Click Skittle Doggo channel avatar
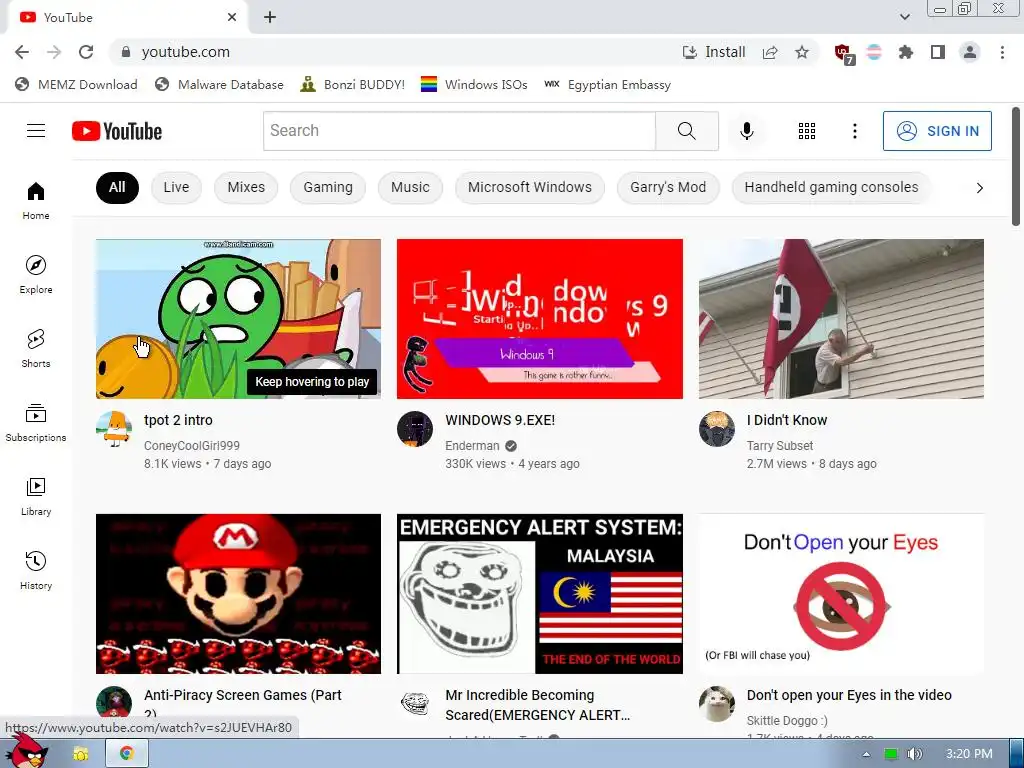 [x=716, y=703]
